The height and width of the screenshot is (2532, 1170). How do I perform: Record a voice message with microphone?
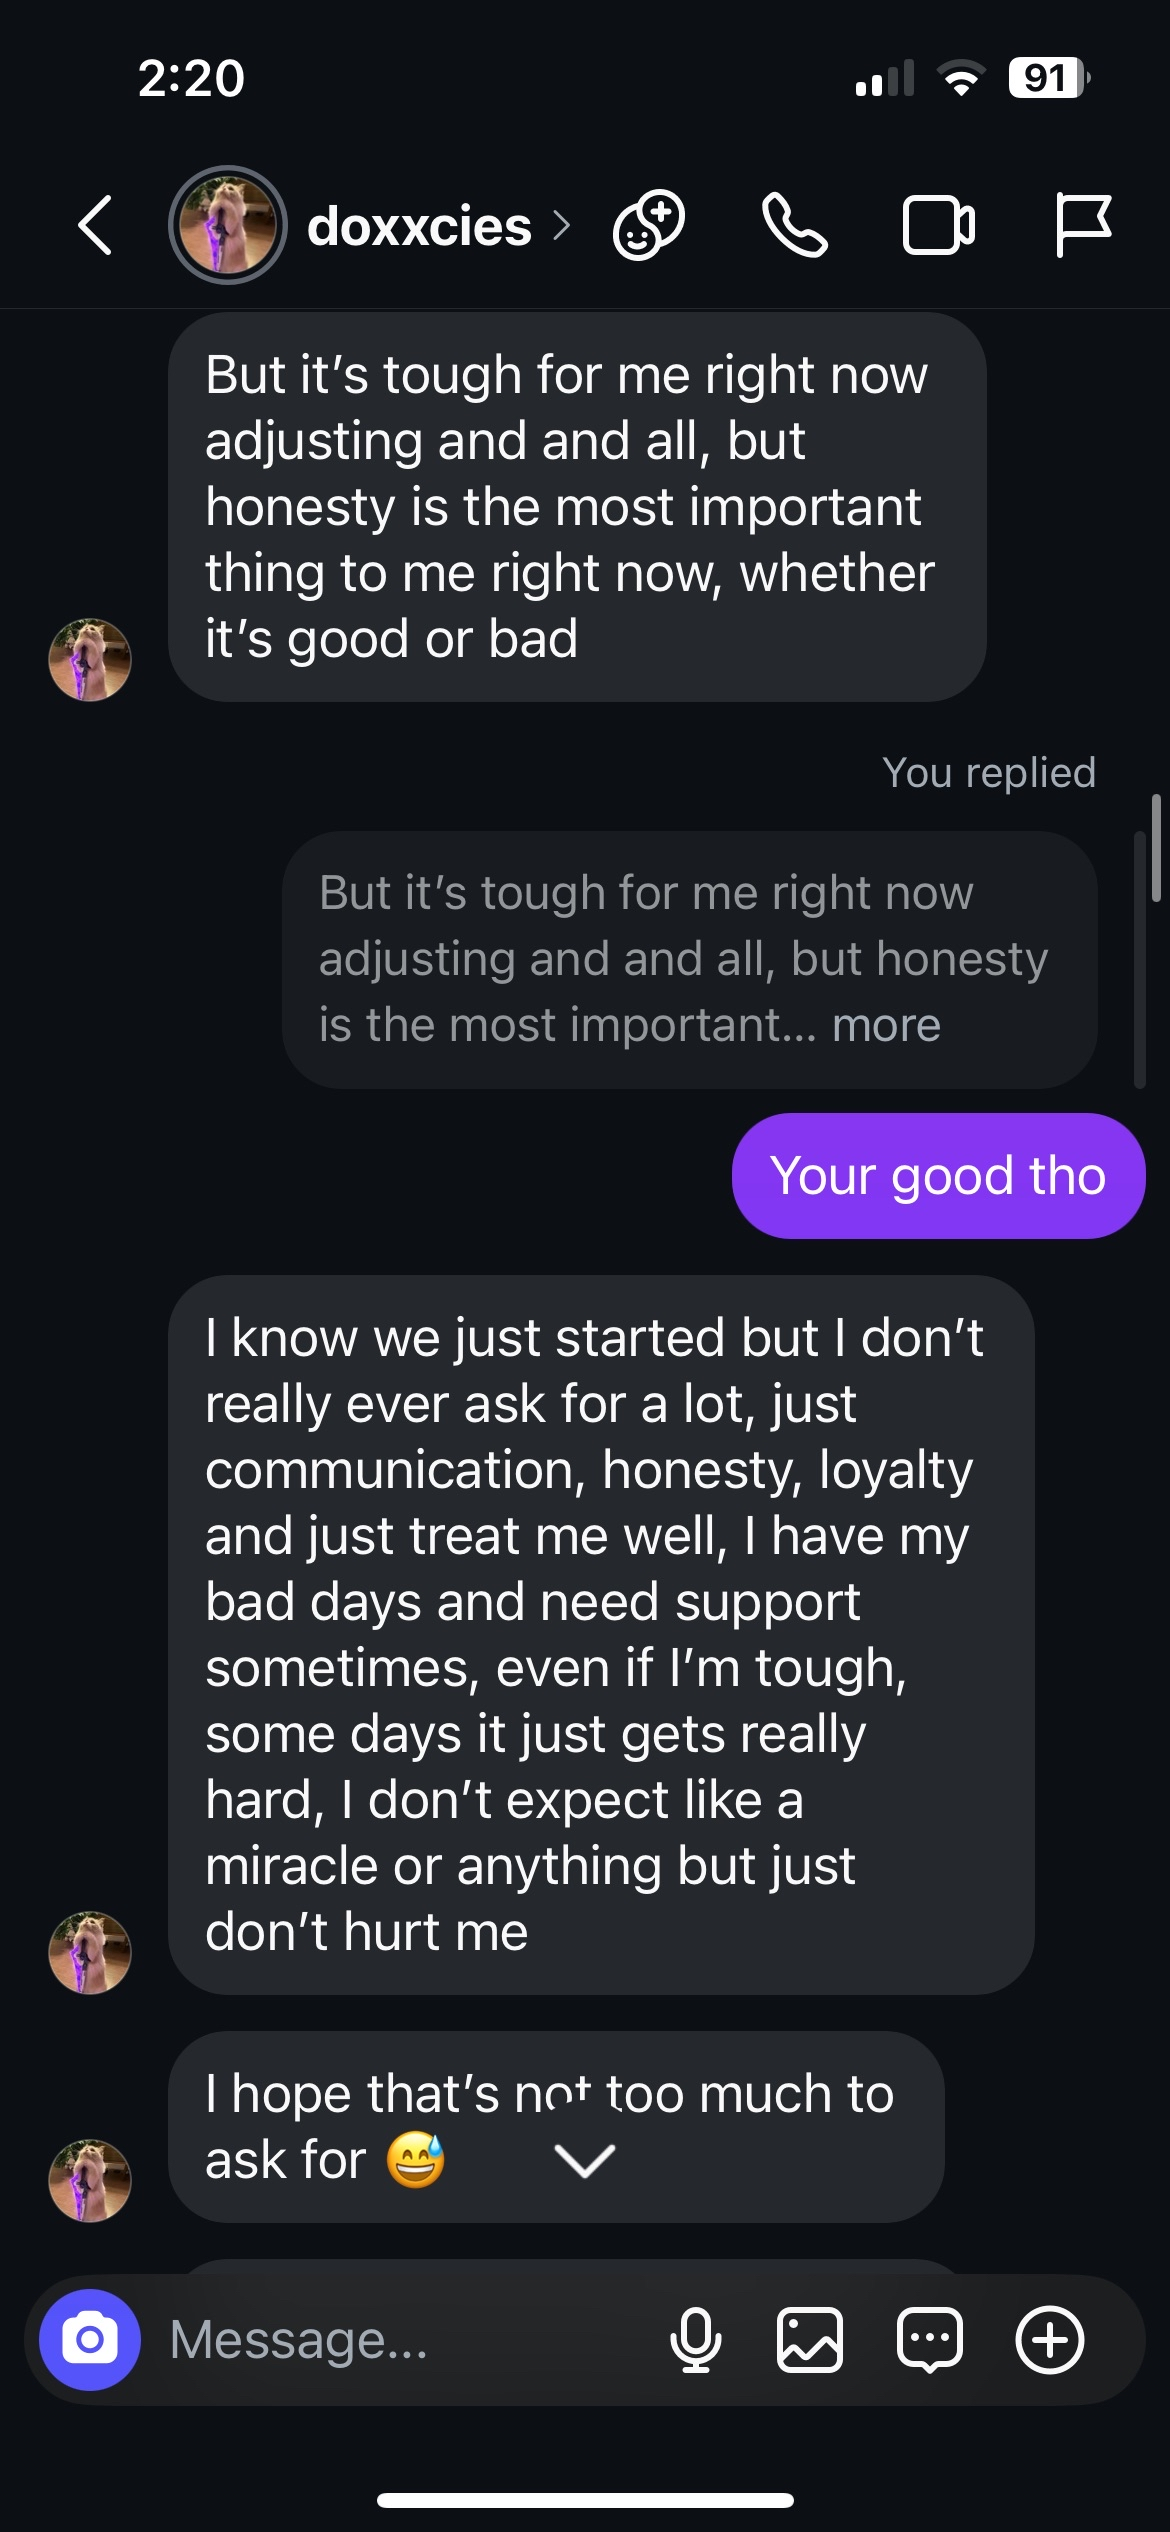coord(695,2340)
